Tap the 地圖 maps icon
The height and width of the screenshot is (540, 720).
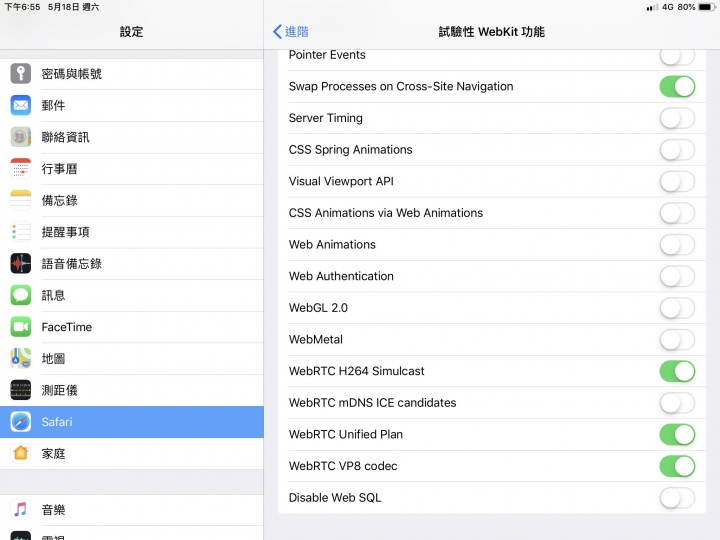pos(21,359)
